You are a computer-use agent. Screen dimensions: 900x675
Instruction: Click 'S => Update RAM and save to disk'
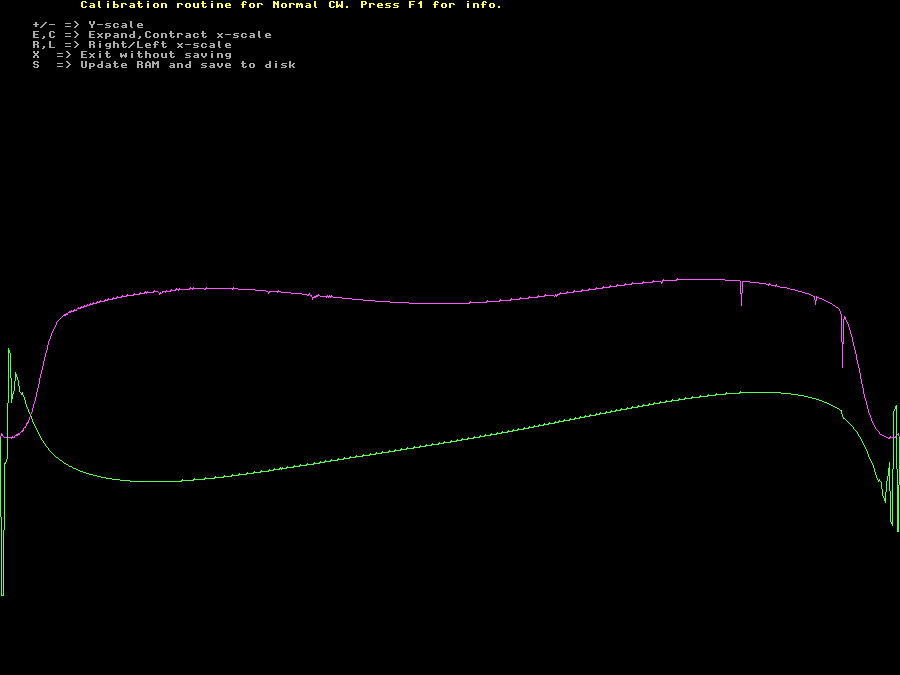pos(164,65)
